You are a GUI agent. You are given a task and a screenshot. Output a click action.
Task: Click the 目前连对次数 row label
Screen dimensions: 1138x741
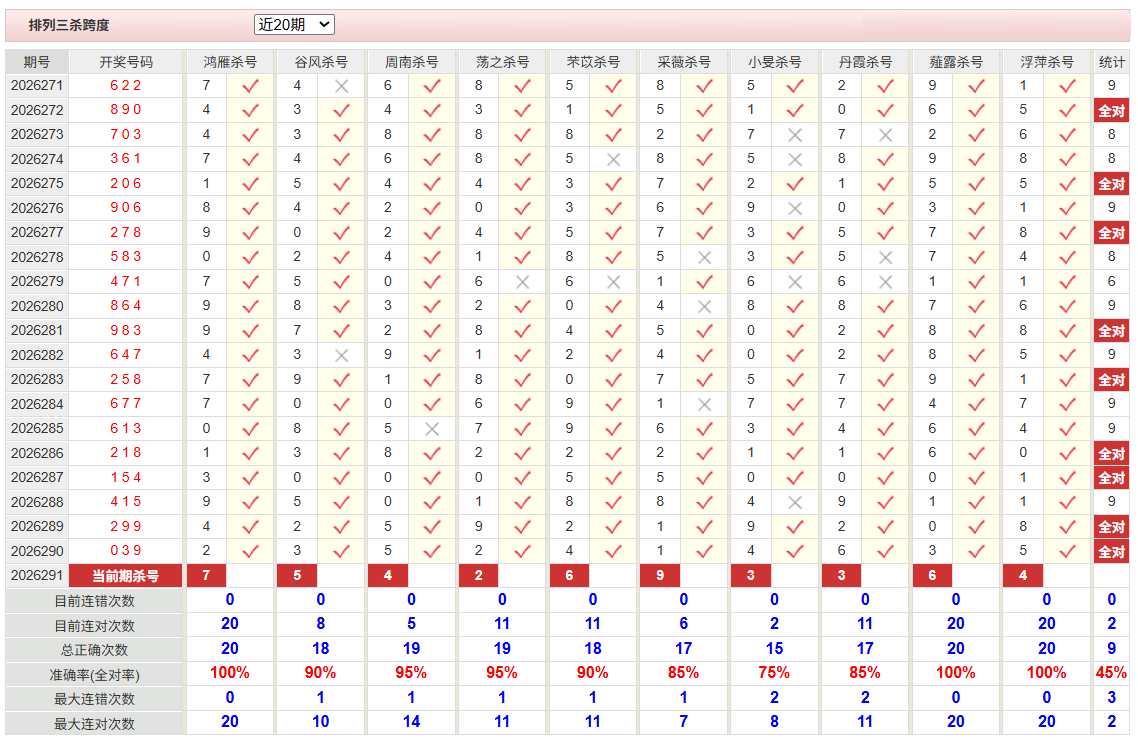tap(94, 626)
